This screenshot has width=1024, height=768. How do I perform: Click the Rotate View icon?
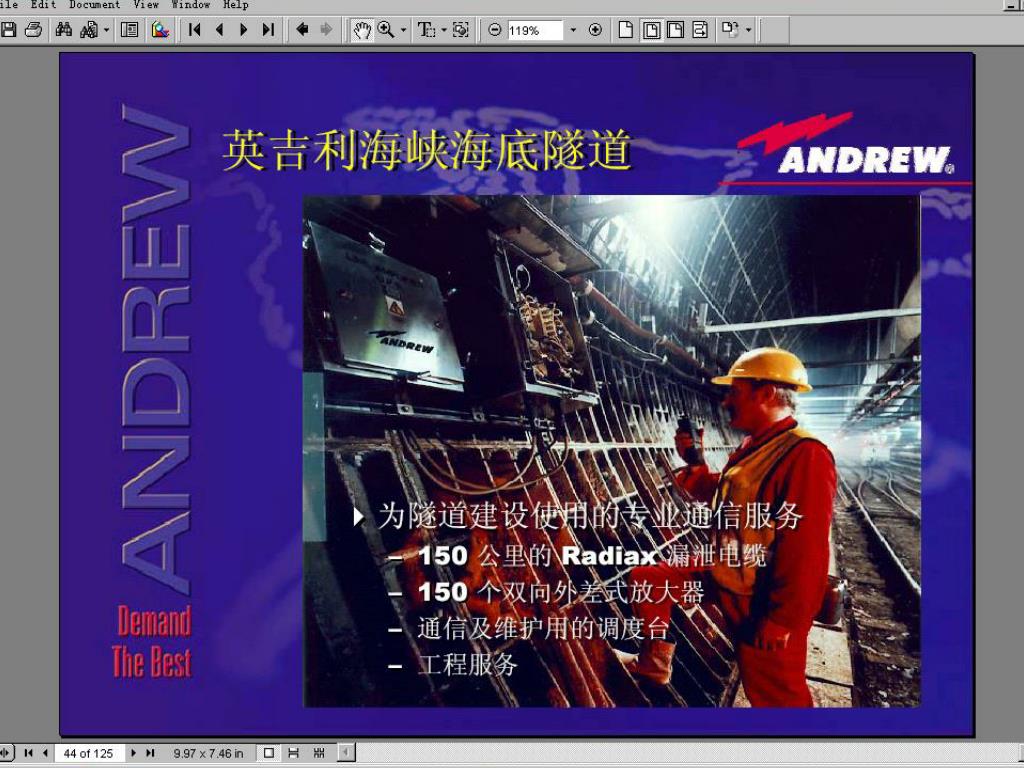(x=730, y=30)
